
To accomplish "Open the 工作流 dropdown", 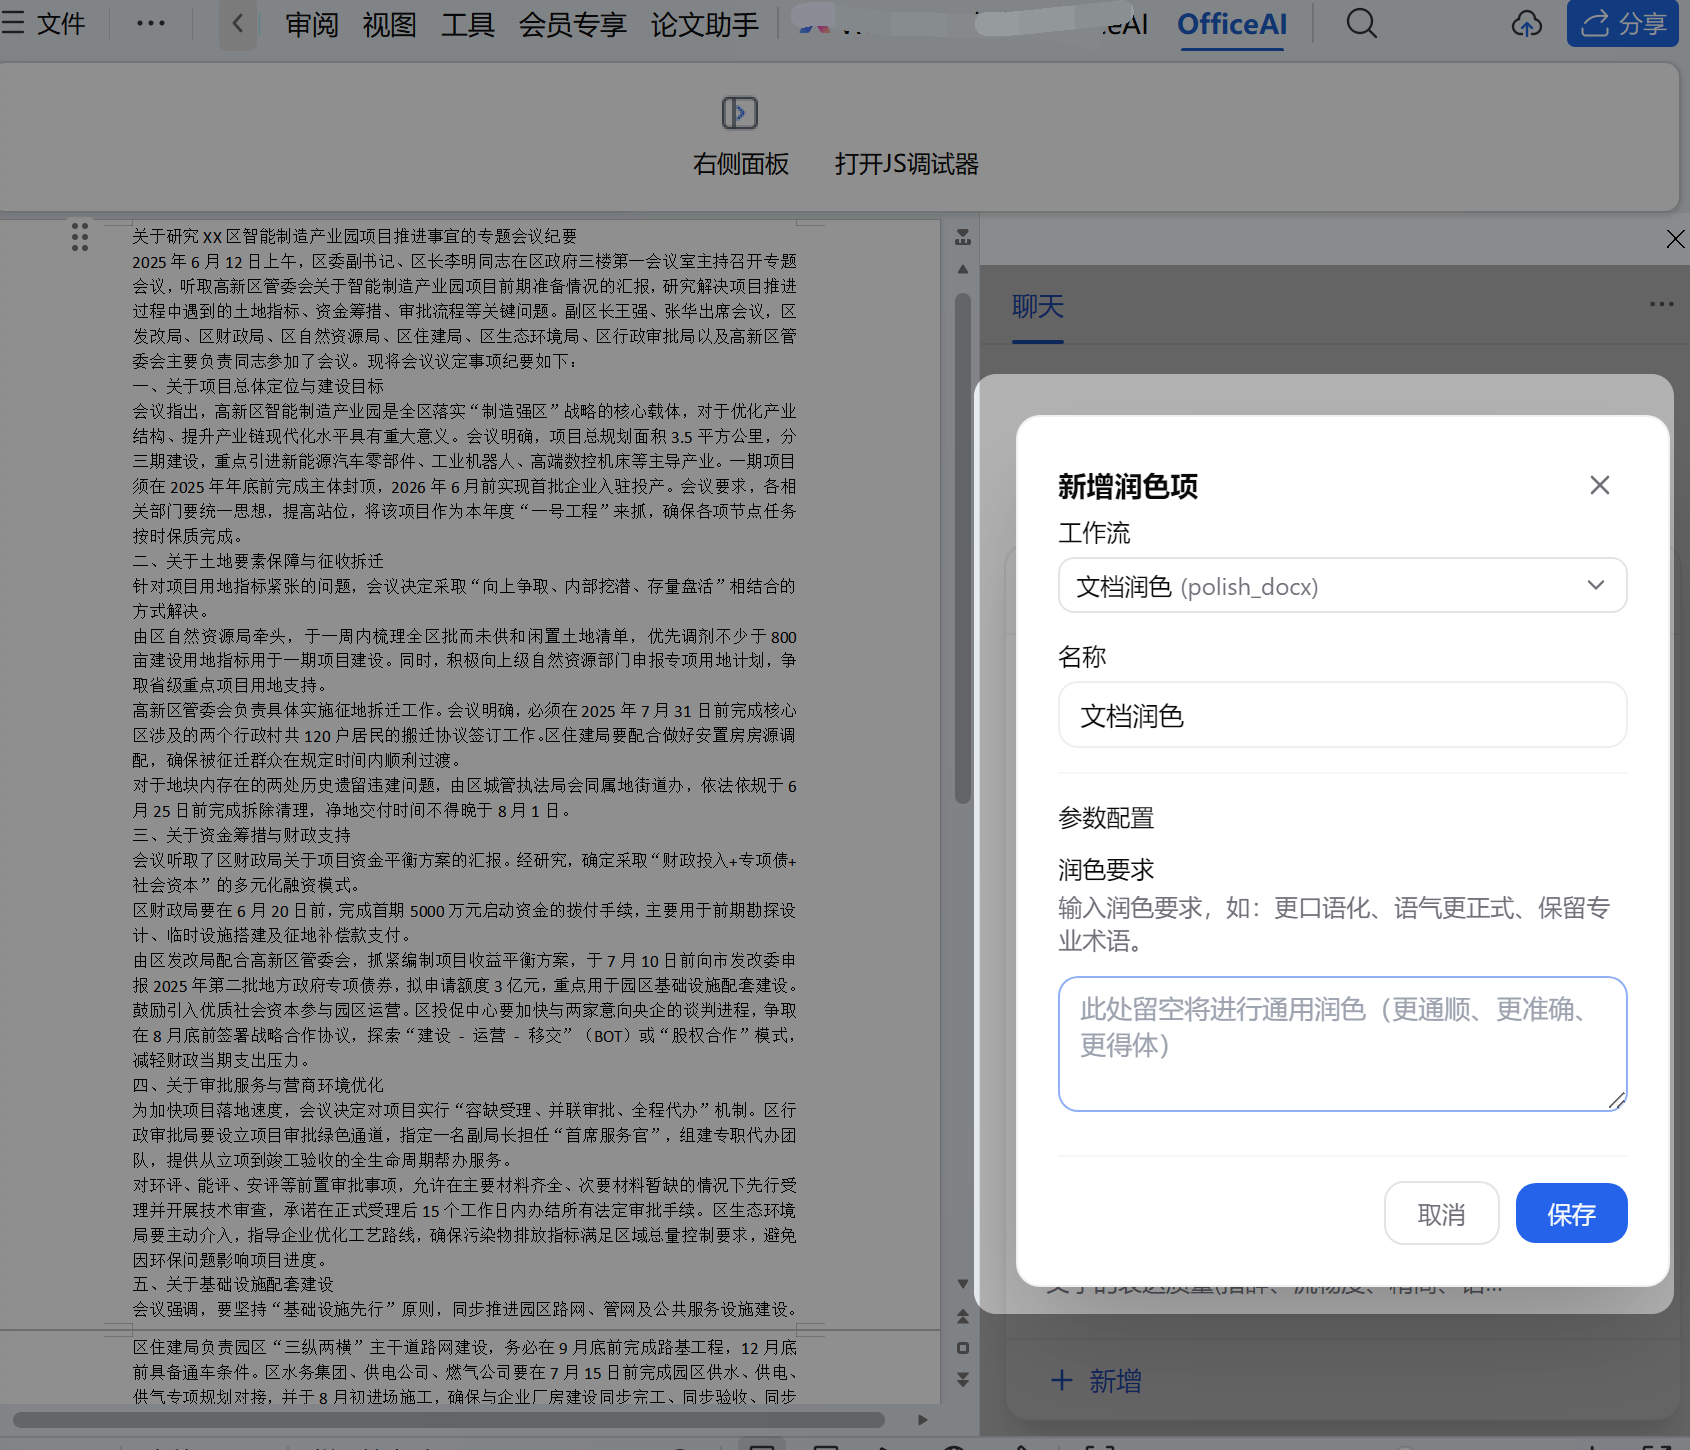I will click(x=1342, y=586).
